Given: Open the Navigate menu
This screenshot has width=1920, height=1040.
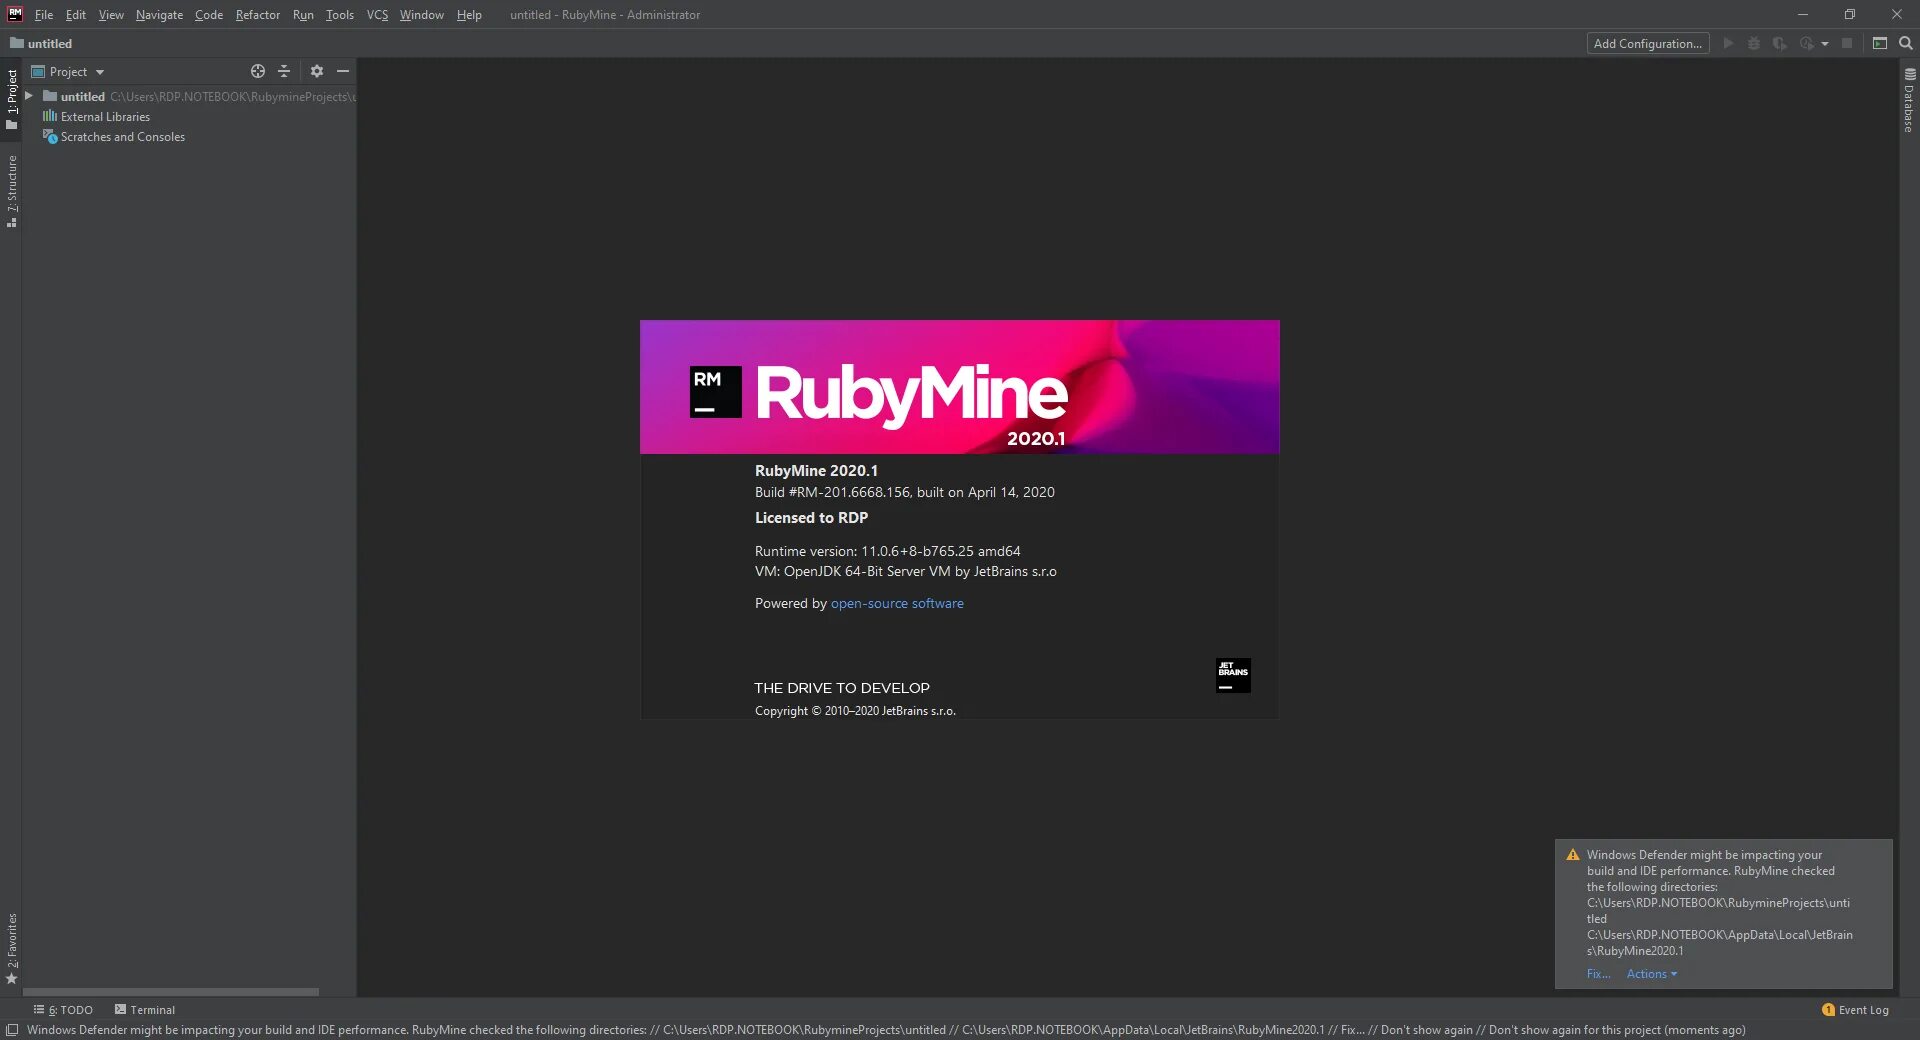Looking at the screenshot, I should click(159, 15).
